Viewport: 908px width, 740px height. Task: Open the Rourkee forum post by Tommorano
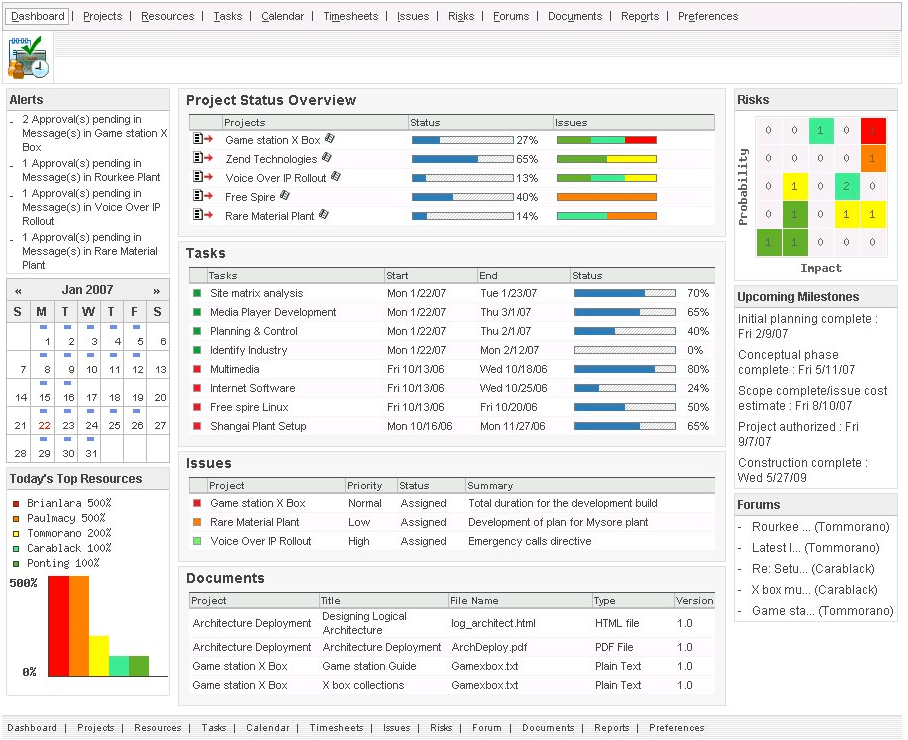point(821,527)
